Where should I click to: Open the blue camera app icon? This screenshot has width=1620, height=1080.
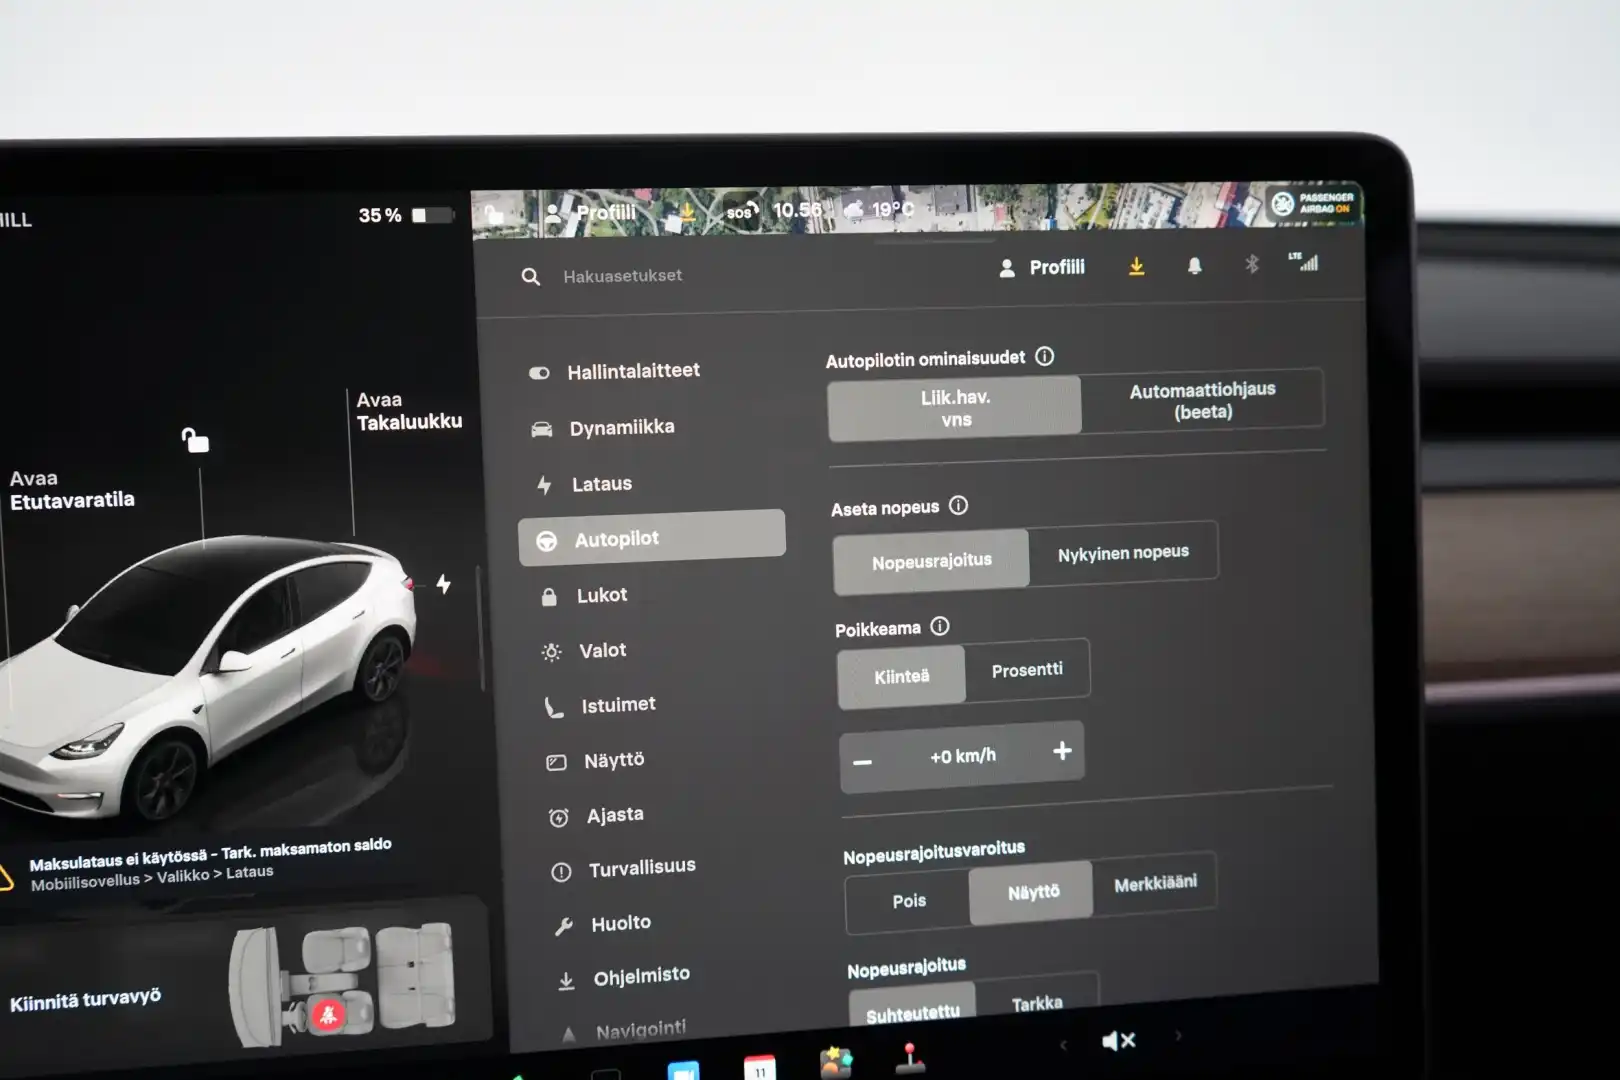[x=683, y=1070]
